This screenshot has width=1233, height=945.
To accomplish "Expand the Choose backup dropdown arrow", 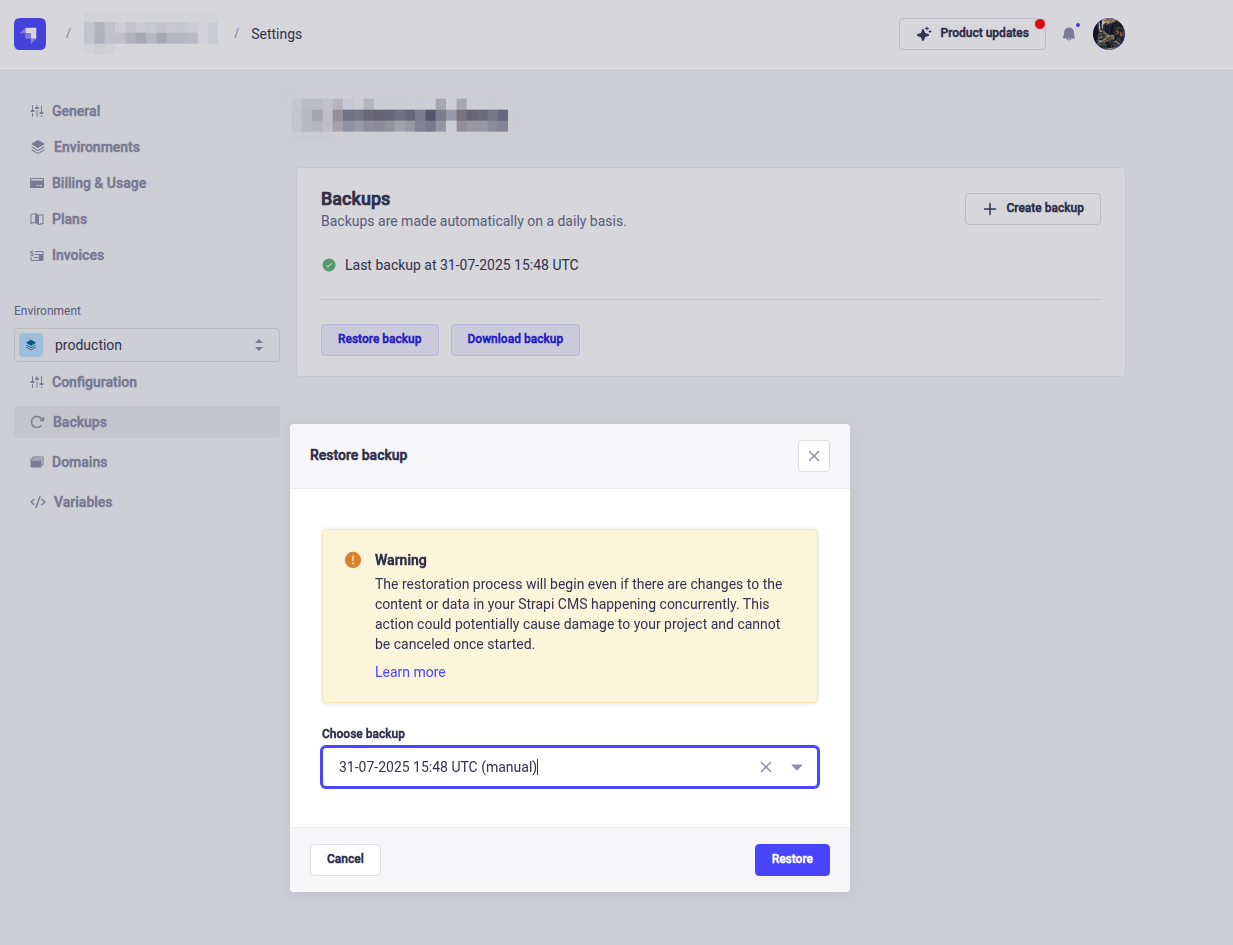I will coord(797,767).
